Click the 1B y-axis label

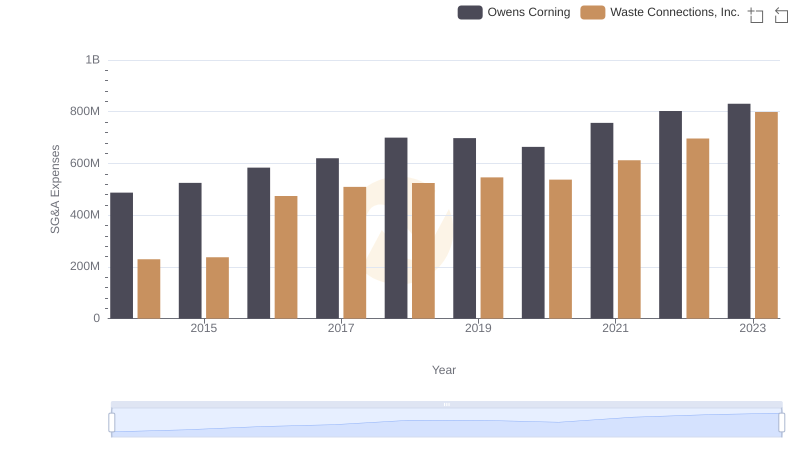(x=92, y=60)
